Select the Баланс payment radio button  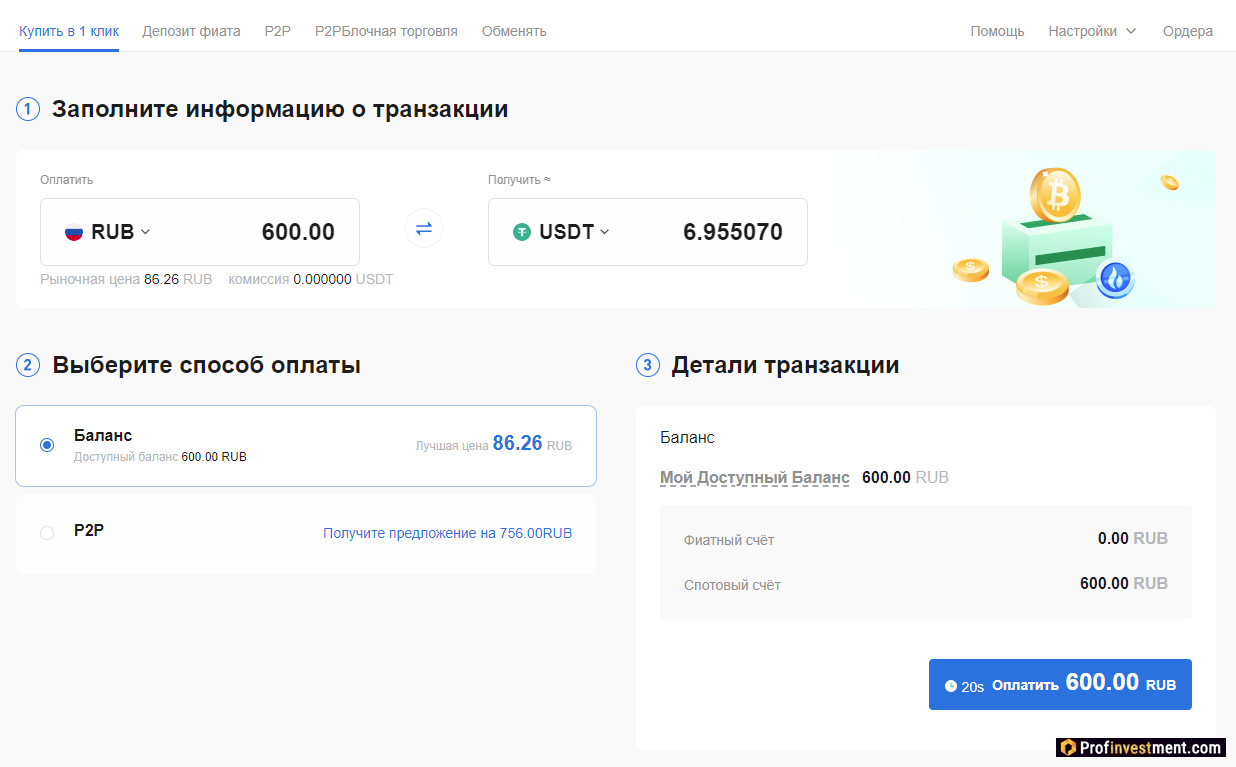(47, 445)
